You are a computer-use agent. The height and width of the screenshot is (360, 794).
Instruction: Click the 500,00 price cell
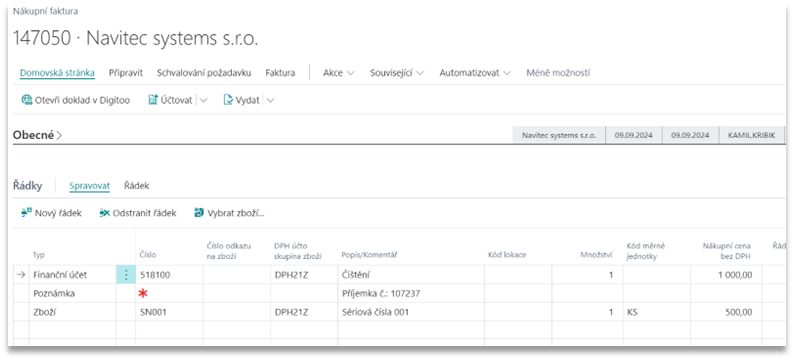point(727,312)
